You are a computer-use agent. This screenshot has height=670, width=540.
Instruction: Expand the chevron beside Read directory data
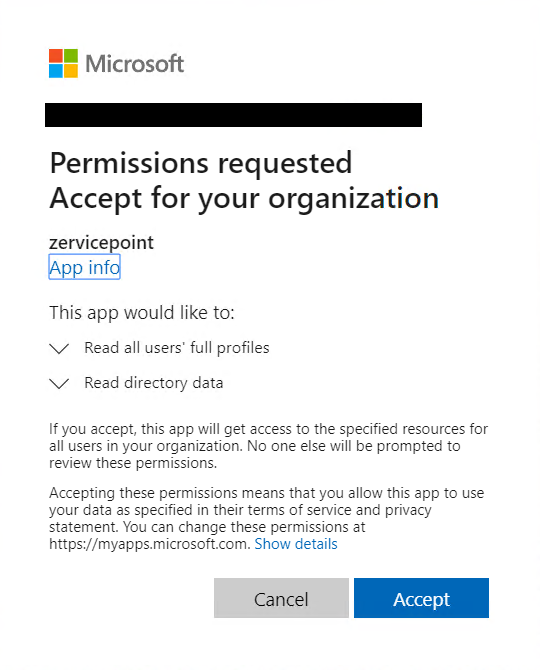point(59,383)
